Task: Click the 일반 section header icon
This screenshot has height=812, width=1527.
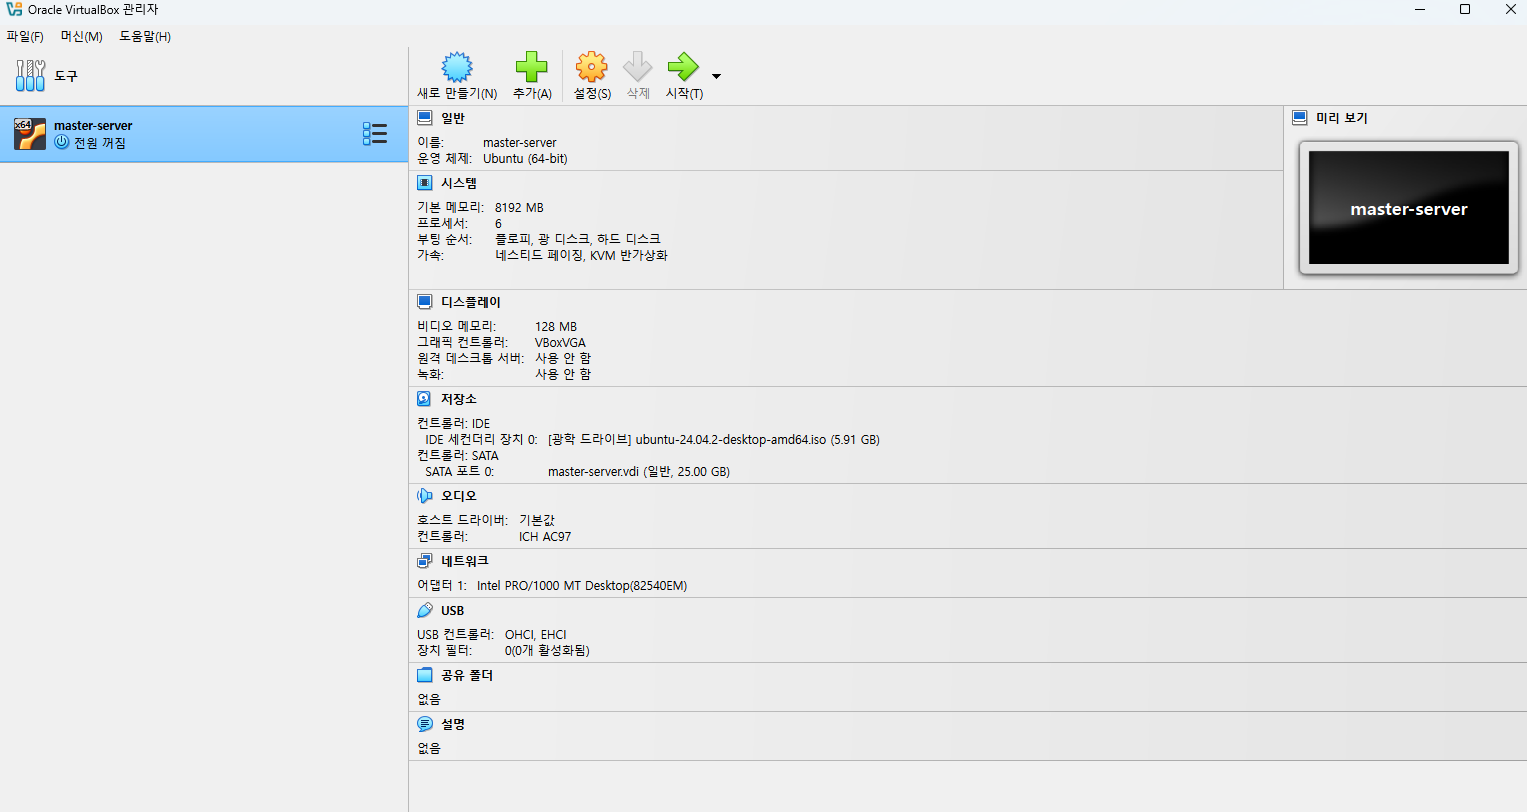Action: pyautogui.click(x=425, y=118)
